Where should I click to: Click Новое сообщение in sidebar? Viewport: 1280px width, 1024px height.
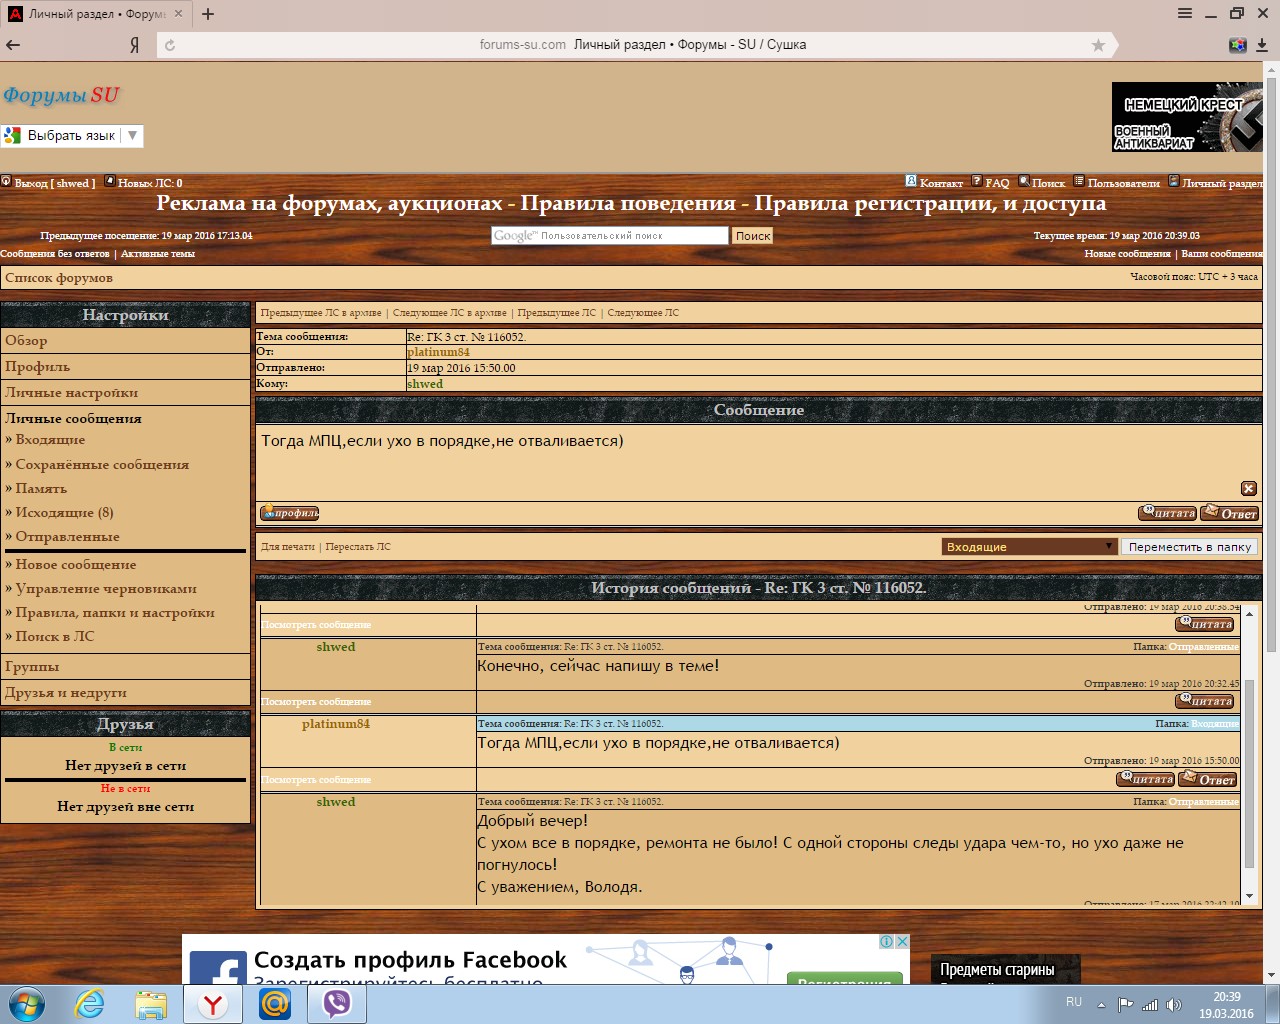pos(75,565)
